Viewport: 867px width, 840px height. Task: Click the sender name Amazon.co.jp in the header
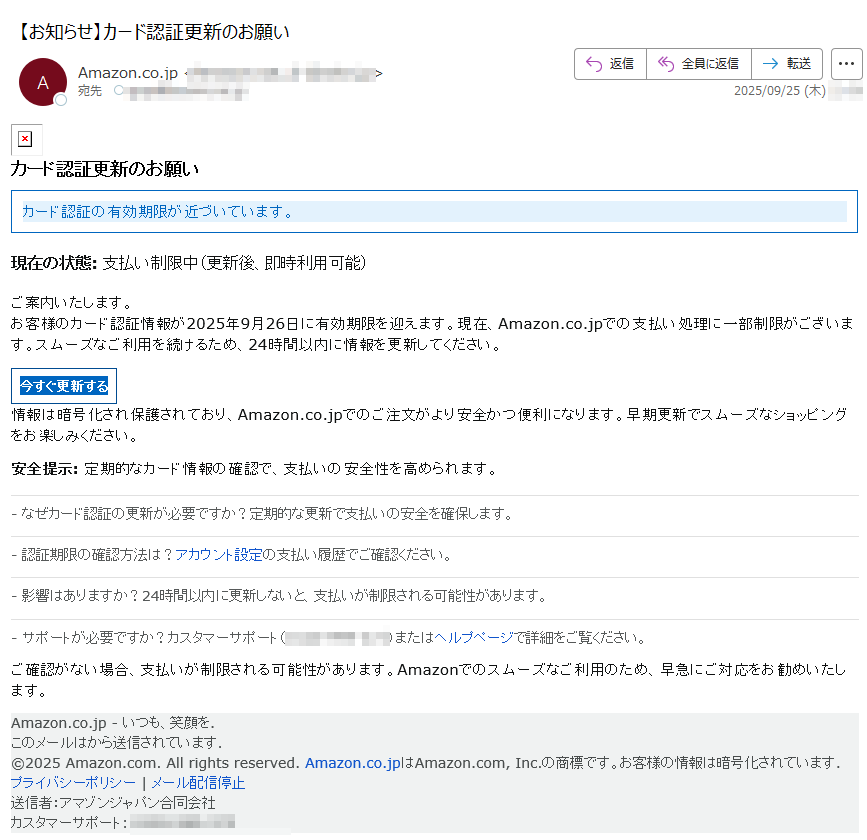click(128, 73)
